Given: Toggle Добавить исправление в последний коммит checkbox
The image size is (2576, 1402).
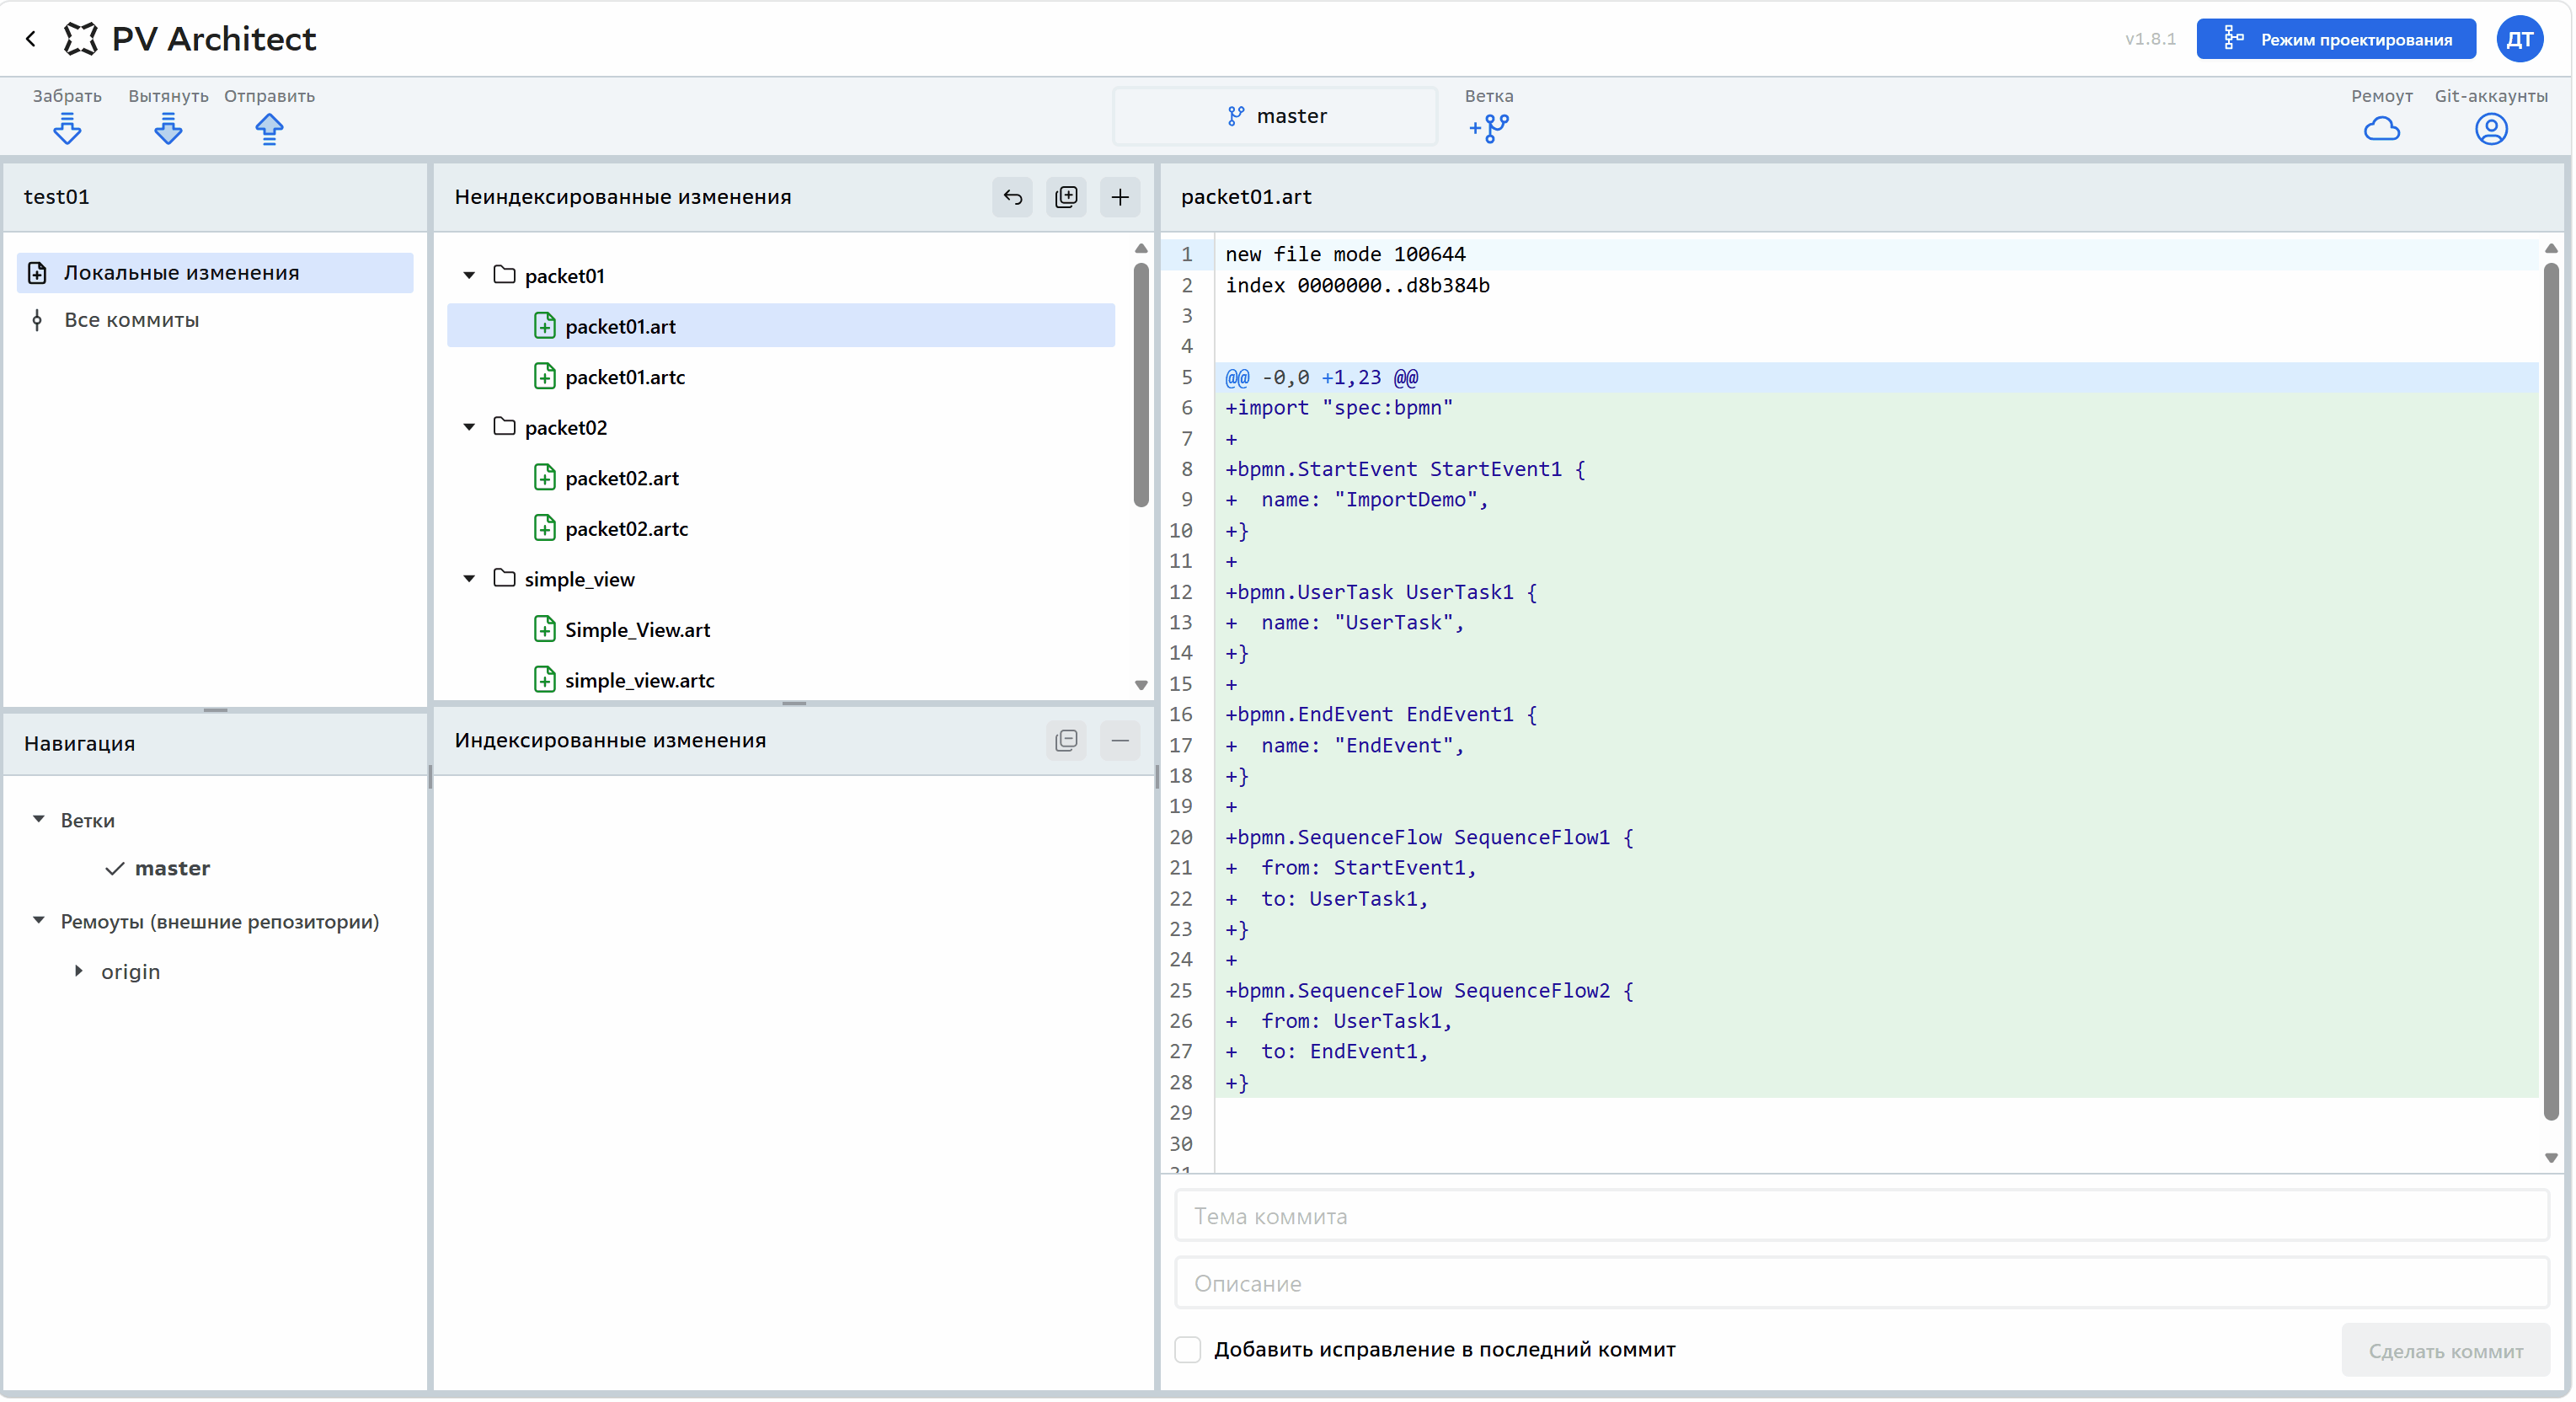Looking at the screenshot, I should (1187, 1349).
